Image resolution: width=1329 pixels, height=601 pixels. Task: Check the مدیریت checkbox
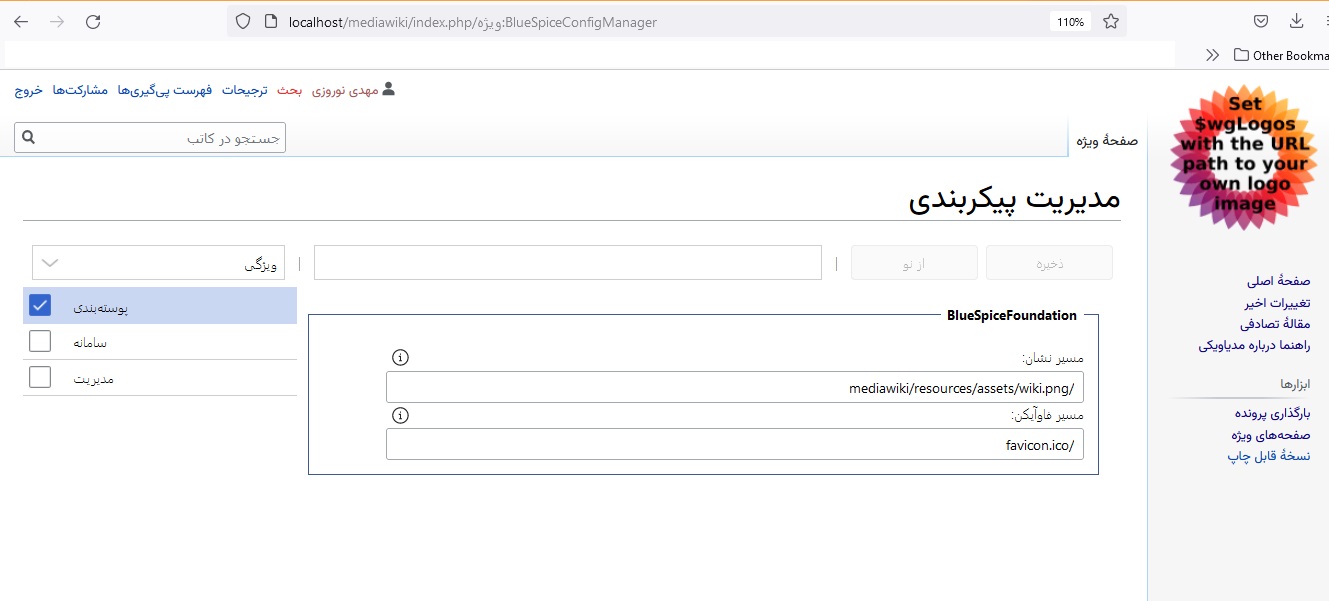(x=40, y=378)
